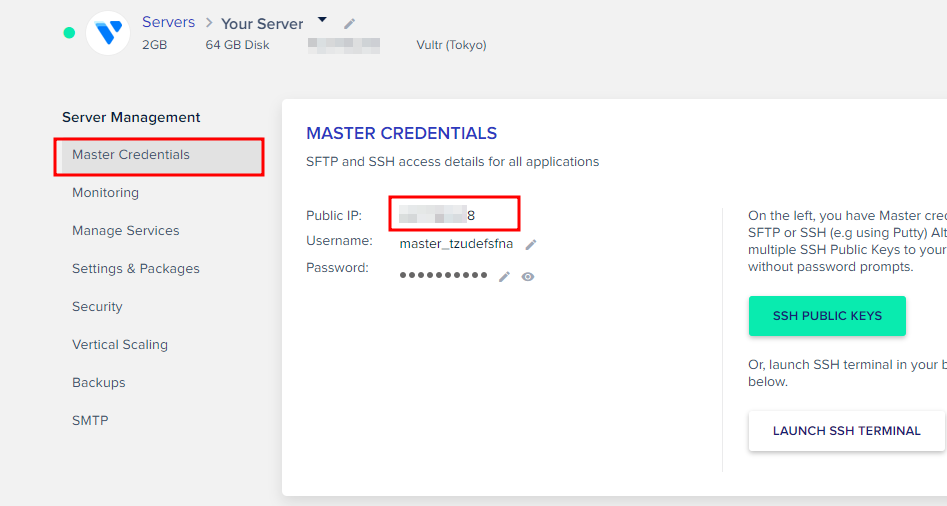Click the 2GB memory label
947x506 pixels.
point(155,45)
